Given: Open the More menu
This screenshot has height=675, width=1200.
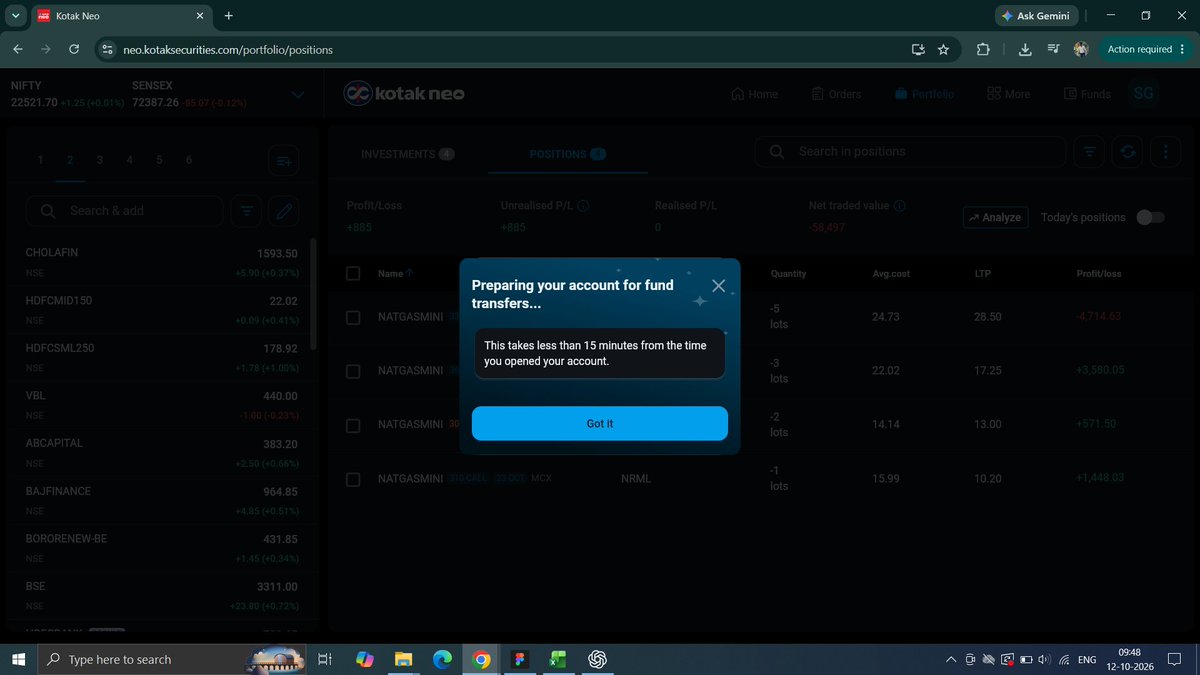Looking at the screenshot, I should pos(1008,94).
